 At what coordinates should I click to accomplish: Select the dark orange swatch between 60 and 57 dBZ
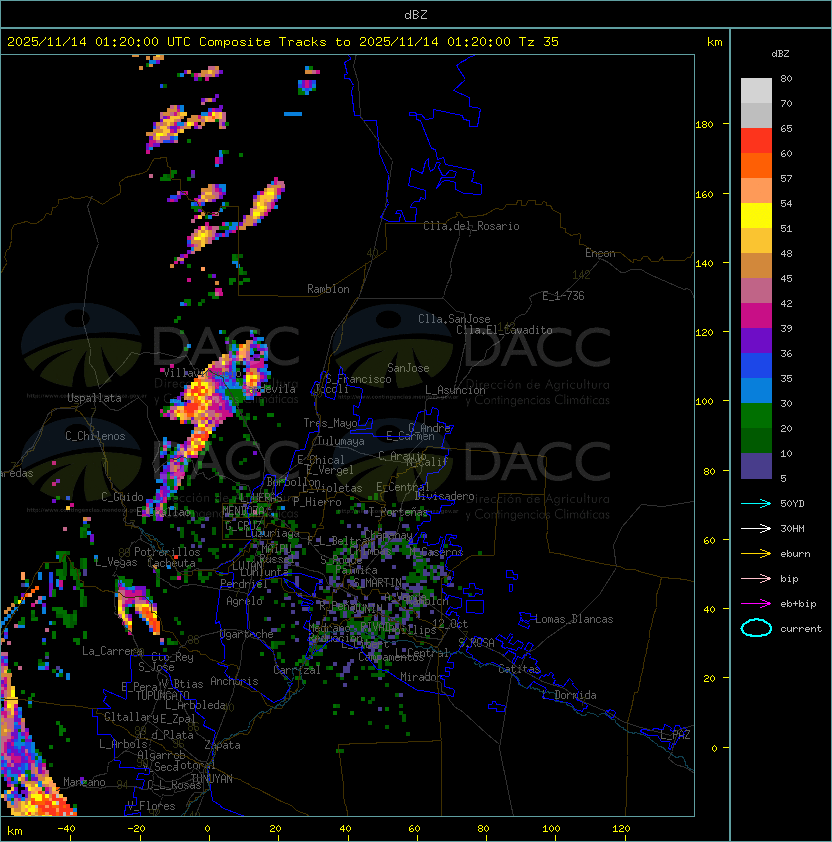click(x=756, y=165)
